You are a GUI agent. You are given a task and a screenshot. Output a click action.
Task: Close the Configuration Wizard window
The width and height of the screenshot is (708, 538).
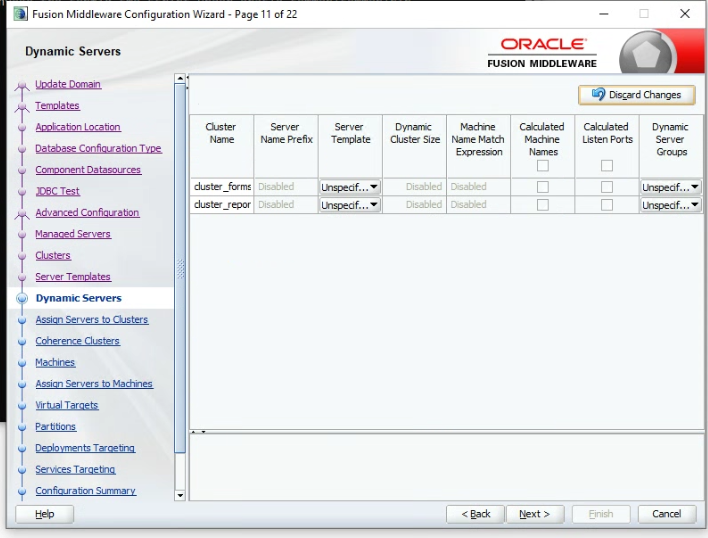tap(685, 14)
